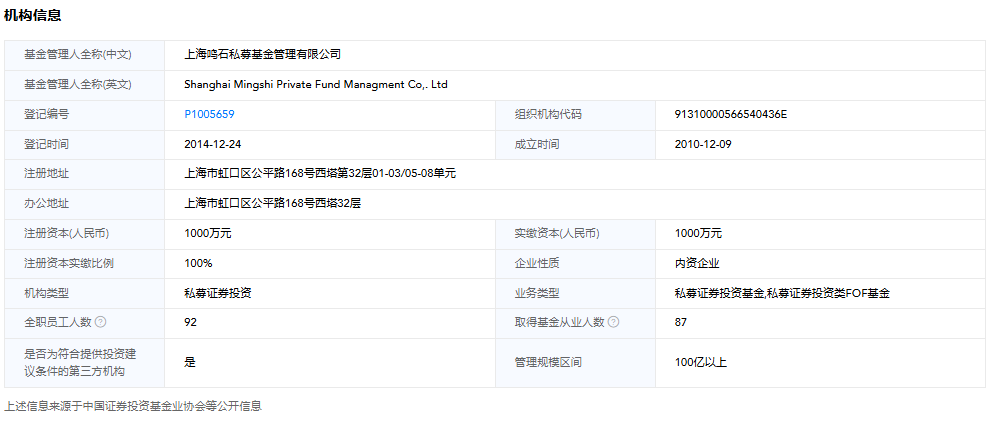Image resolution: width=997 pixels, height=423 pixels.
Task: Click office address value 西塔32层
Action: pyautogui.click(x=272, y=203)
